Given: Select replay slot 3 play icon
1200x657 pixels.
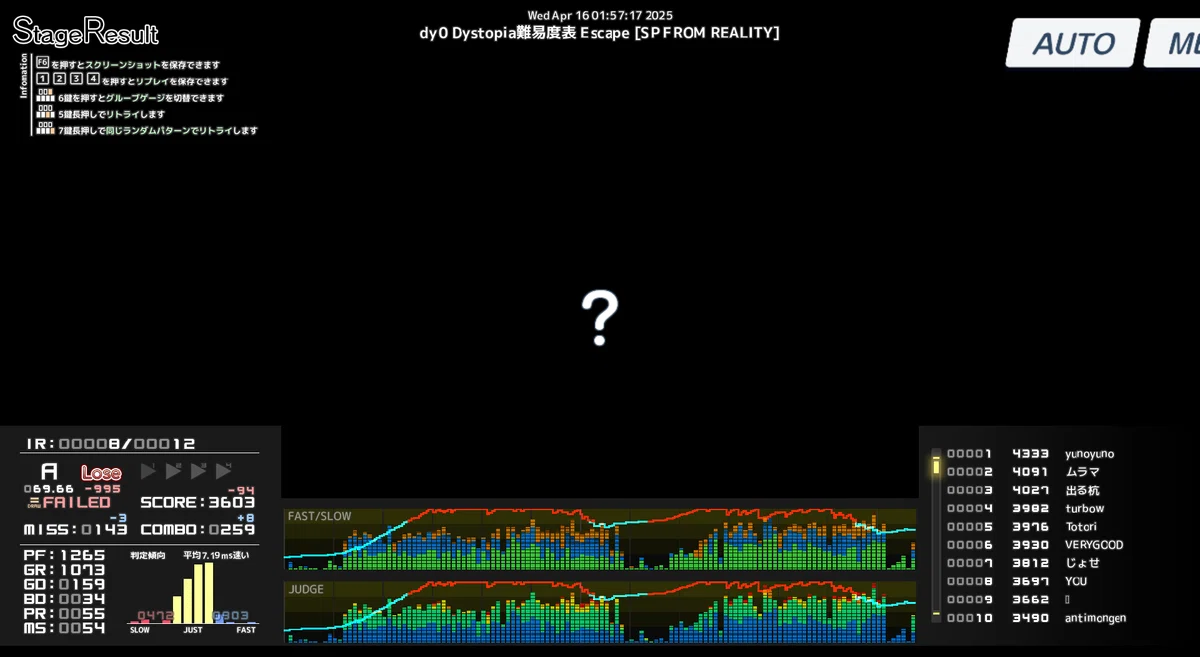Looking at the screenshot, I should click(199, 471).
